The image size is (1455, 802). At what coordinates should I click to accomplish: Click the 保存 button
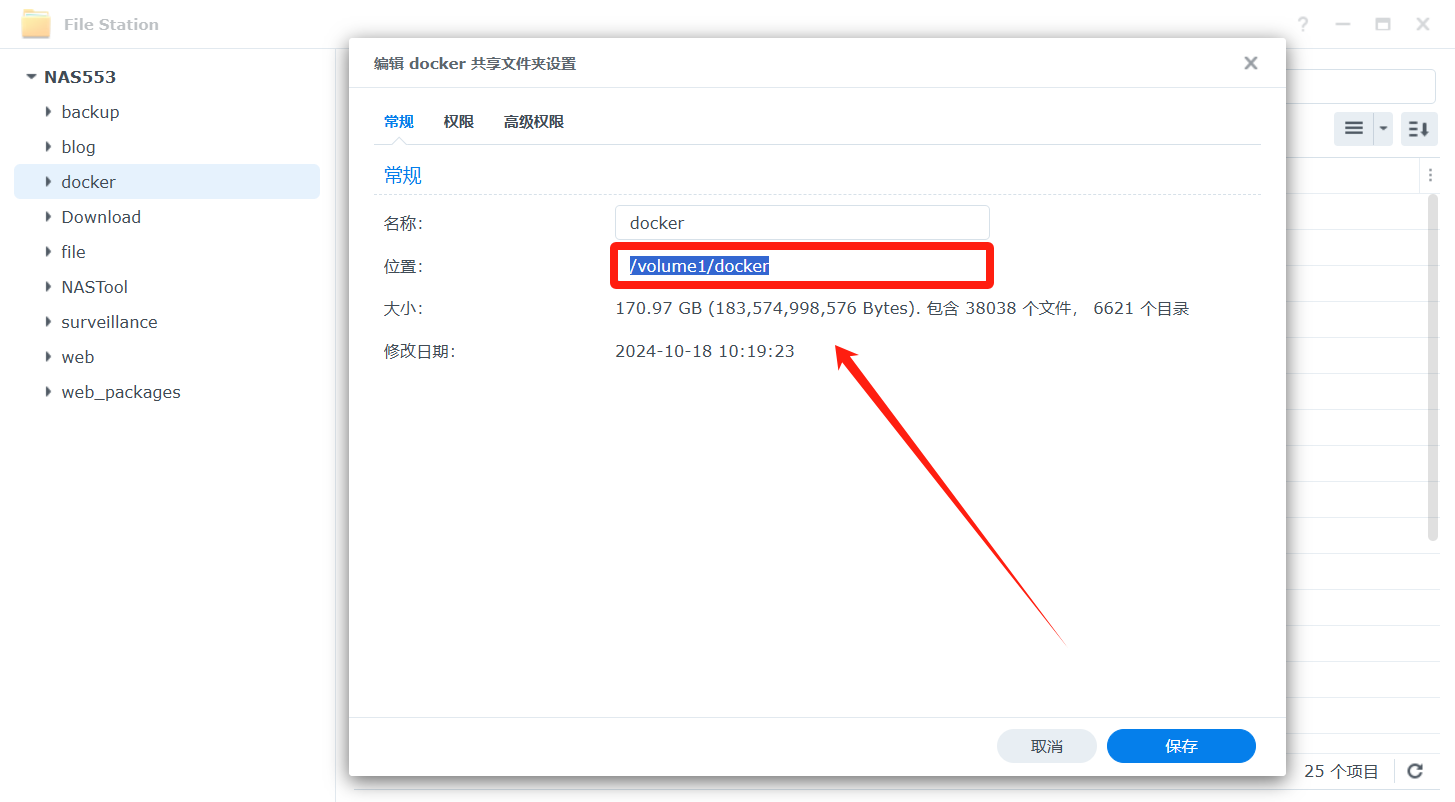tap(1180, 746)
